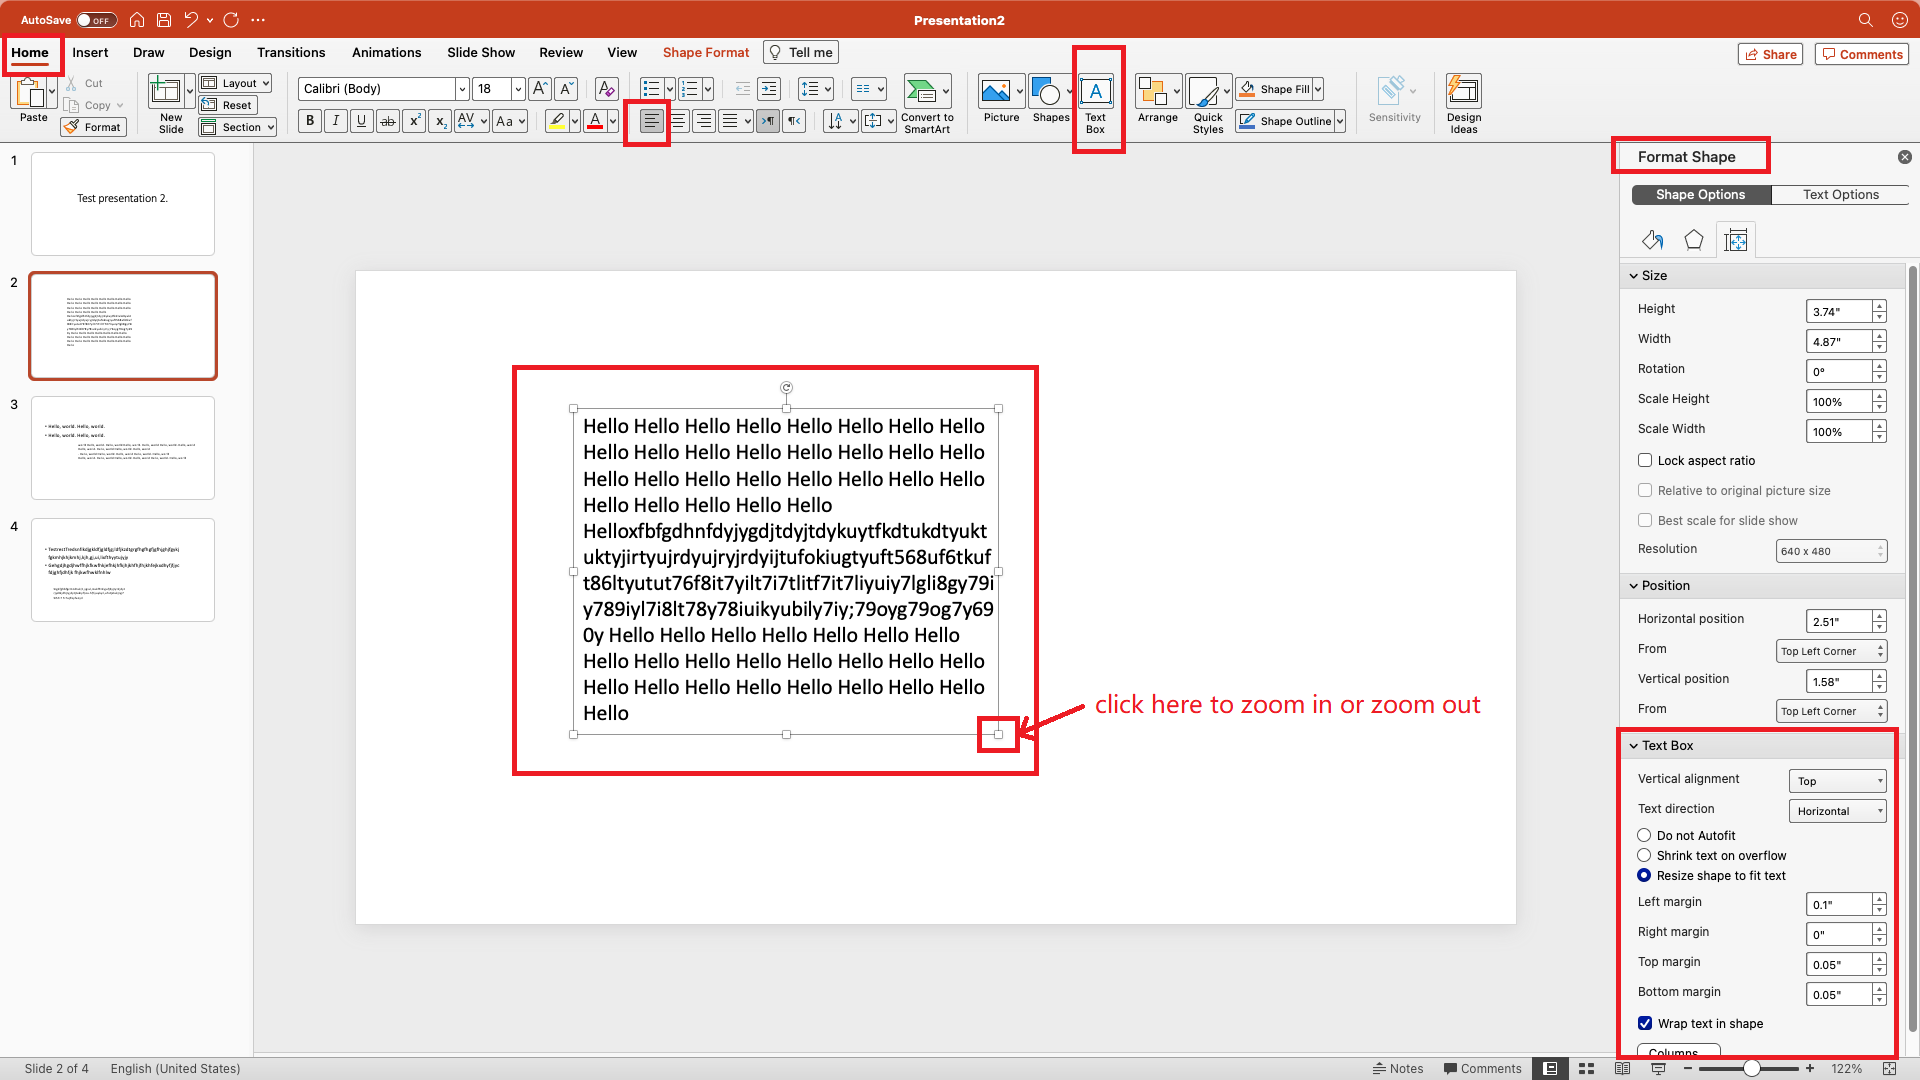Open Effects pentagon icon in Format Shape
1920x1080 pixels.
click(1694, 240)
